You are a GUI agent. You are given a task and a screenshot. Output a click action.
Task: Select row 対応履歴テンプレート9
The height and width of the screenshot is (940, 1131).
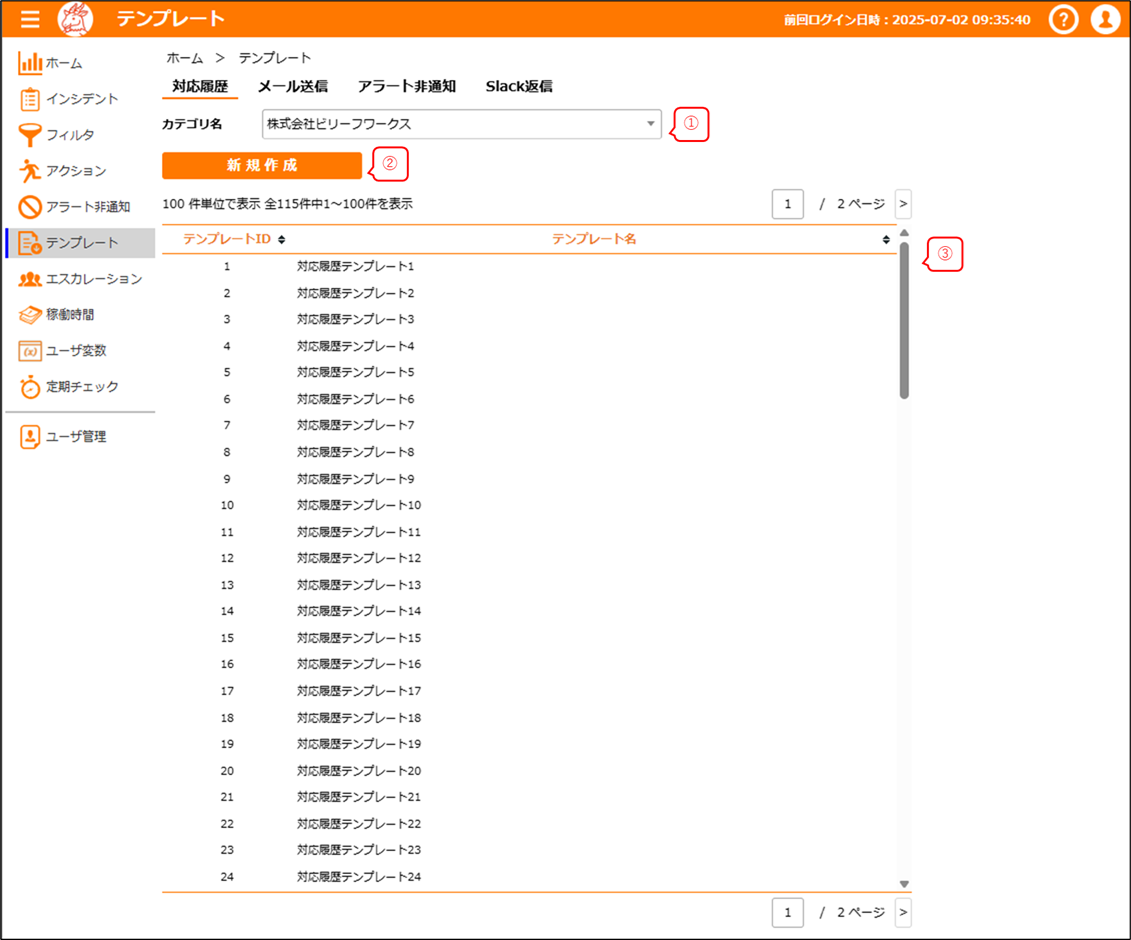[529, 479]
